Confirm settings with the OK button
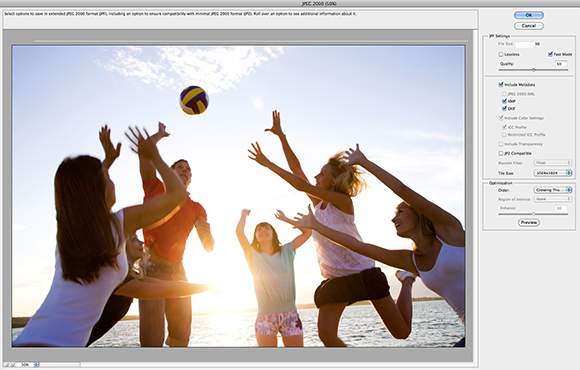This screenshot has width=580, height=370. click(529, 15)
